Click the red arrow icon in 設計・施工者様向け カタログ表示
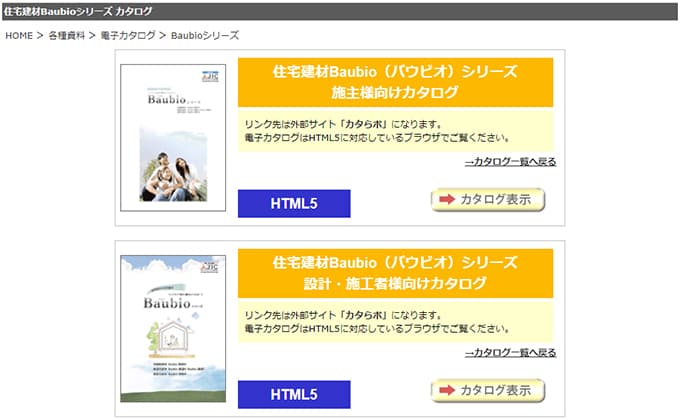This screenshot has width=680, height=420. [446, 390]
